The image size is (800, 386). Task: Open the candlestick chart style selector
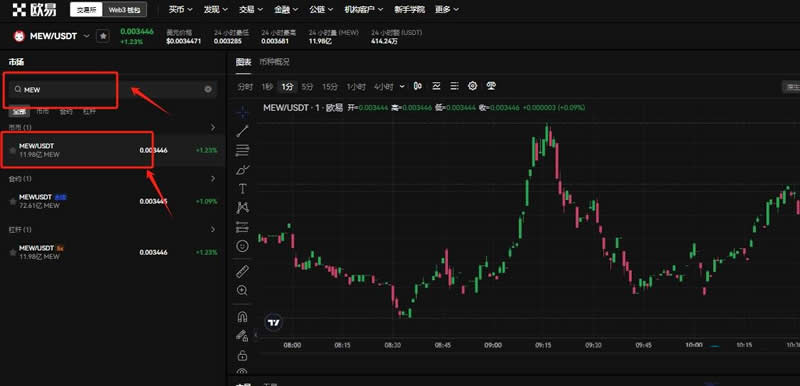click(x=418, y=86)
